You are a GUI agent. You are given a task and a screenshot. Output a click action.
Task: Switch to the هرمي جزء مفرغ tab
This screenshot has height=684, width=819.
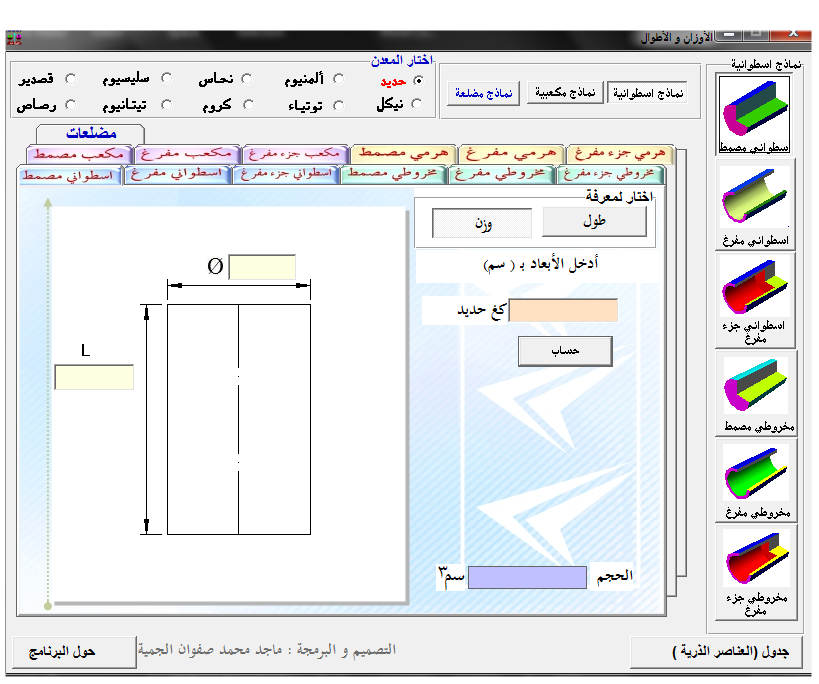tap(621, 154)
